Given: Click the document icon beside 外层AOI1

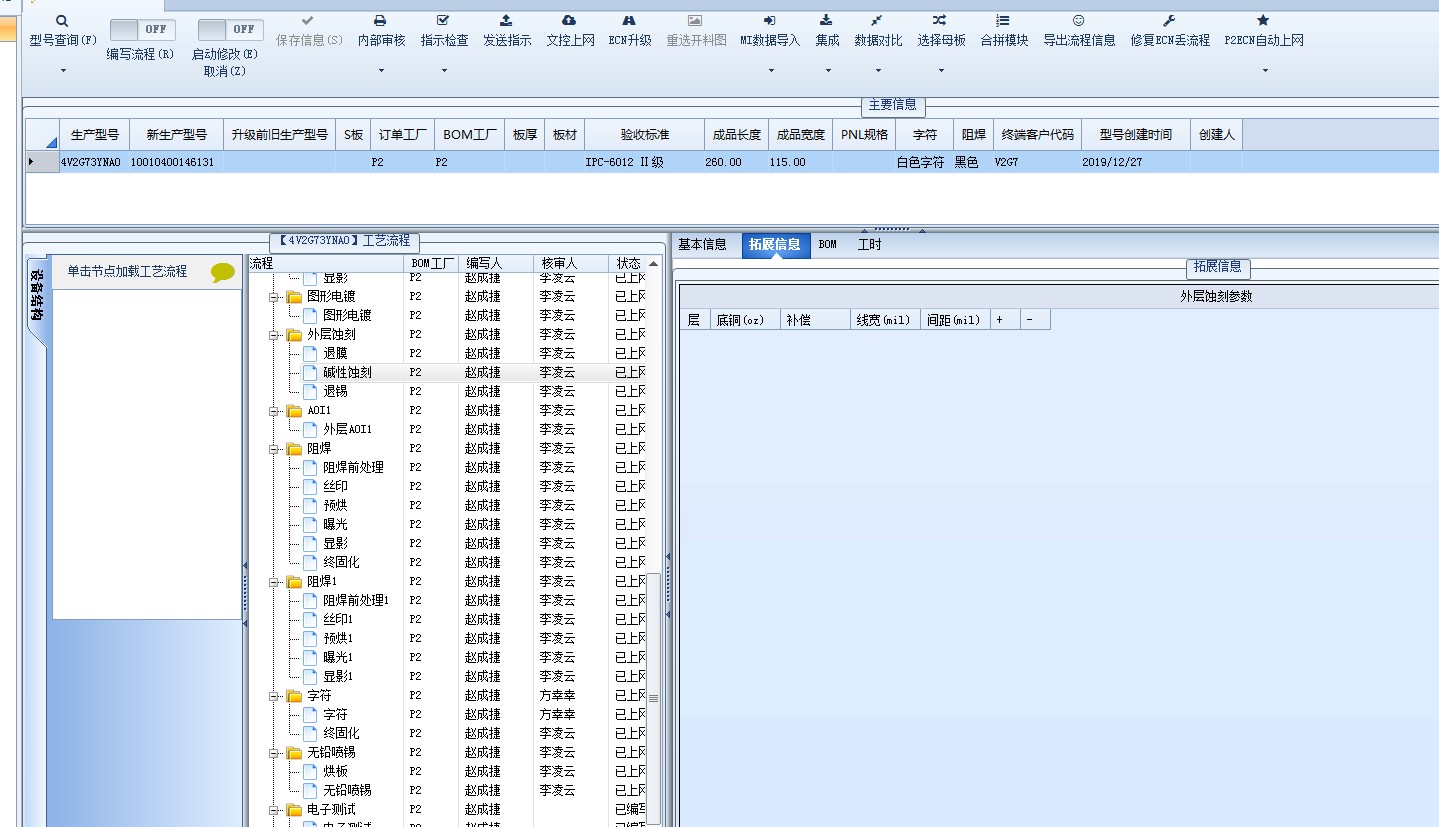Looking at the screenshot, I should click(x=310, y=429).
